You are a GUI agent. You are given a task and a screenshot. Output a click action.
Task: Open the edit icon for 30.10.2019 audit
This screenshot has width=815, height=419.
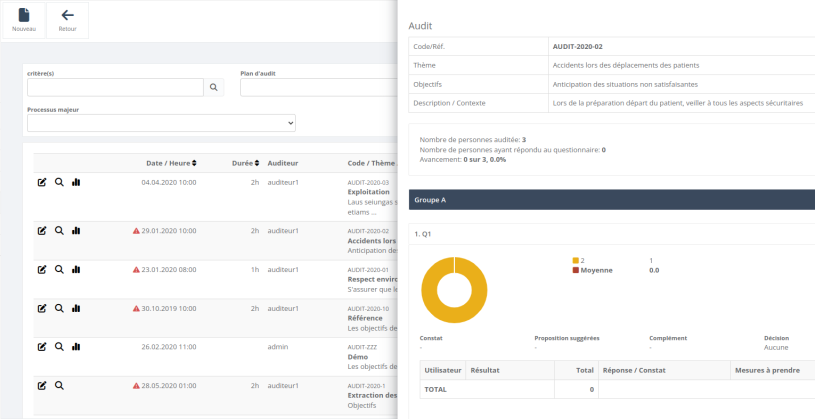pos(42,308)
